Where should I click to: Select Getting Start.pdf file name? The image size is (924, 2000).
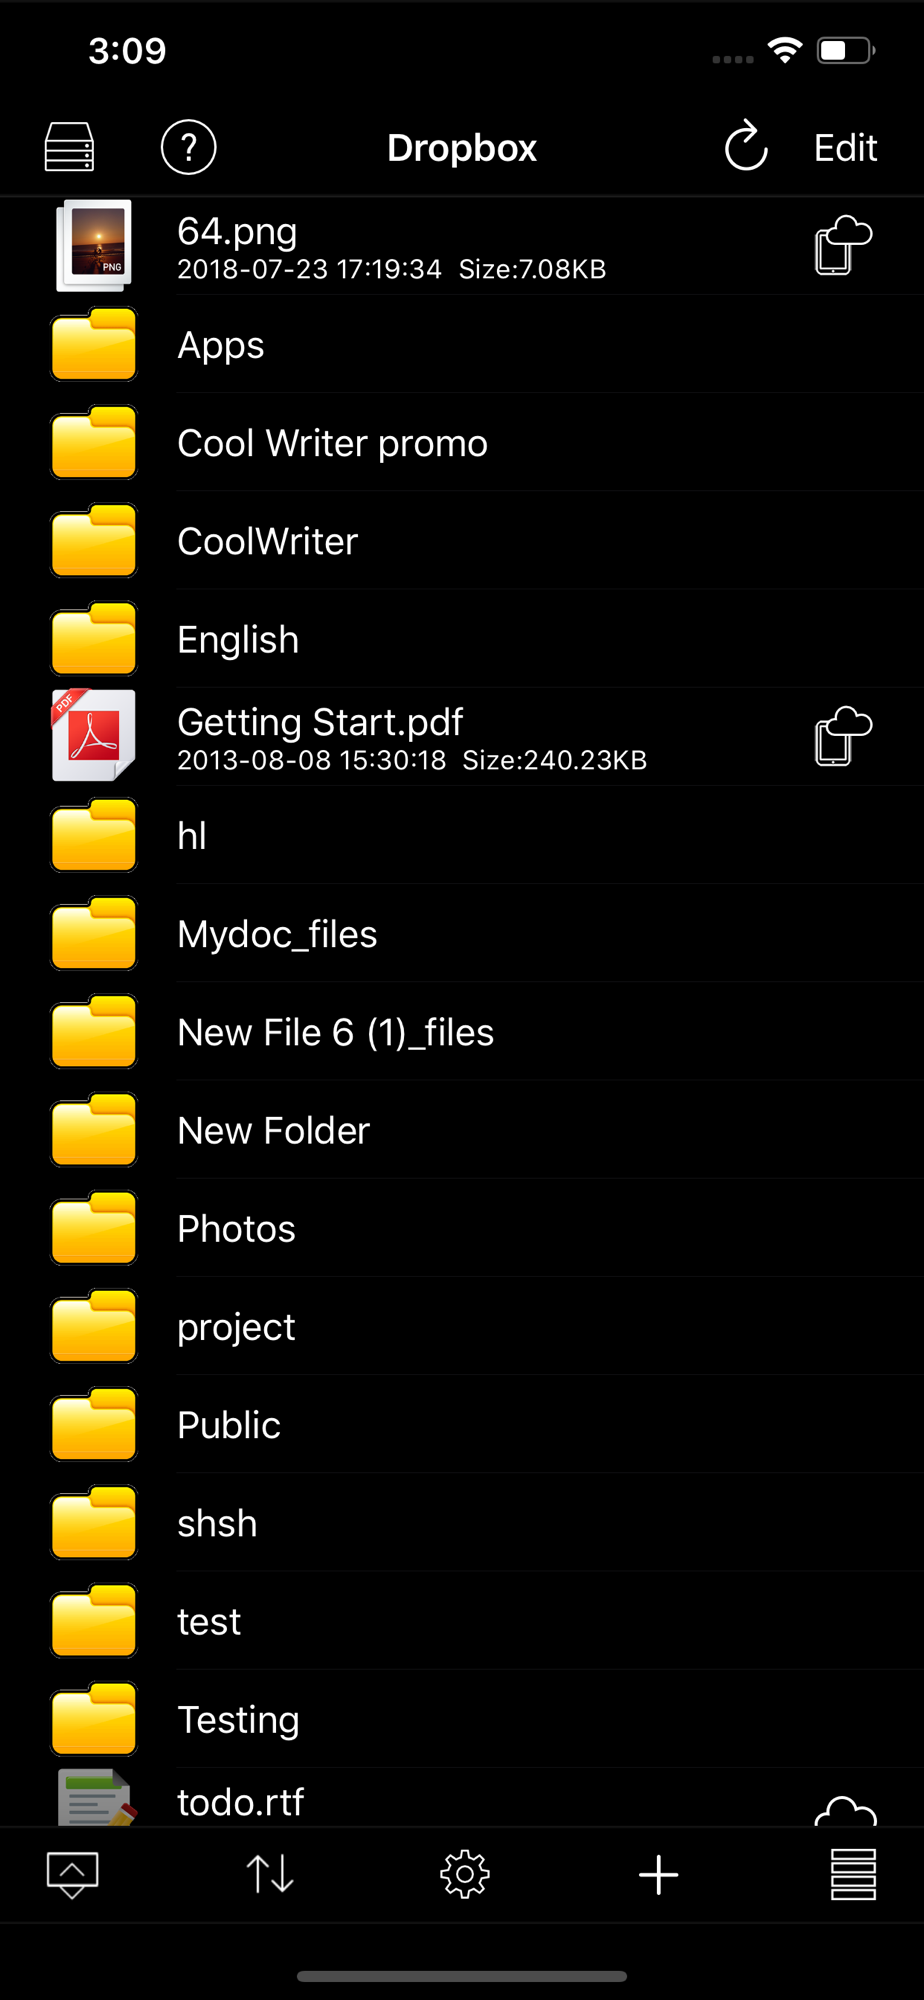(x=320, y=723)
